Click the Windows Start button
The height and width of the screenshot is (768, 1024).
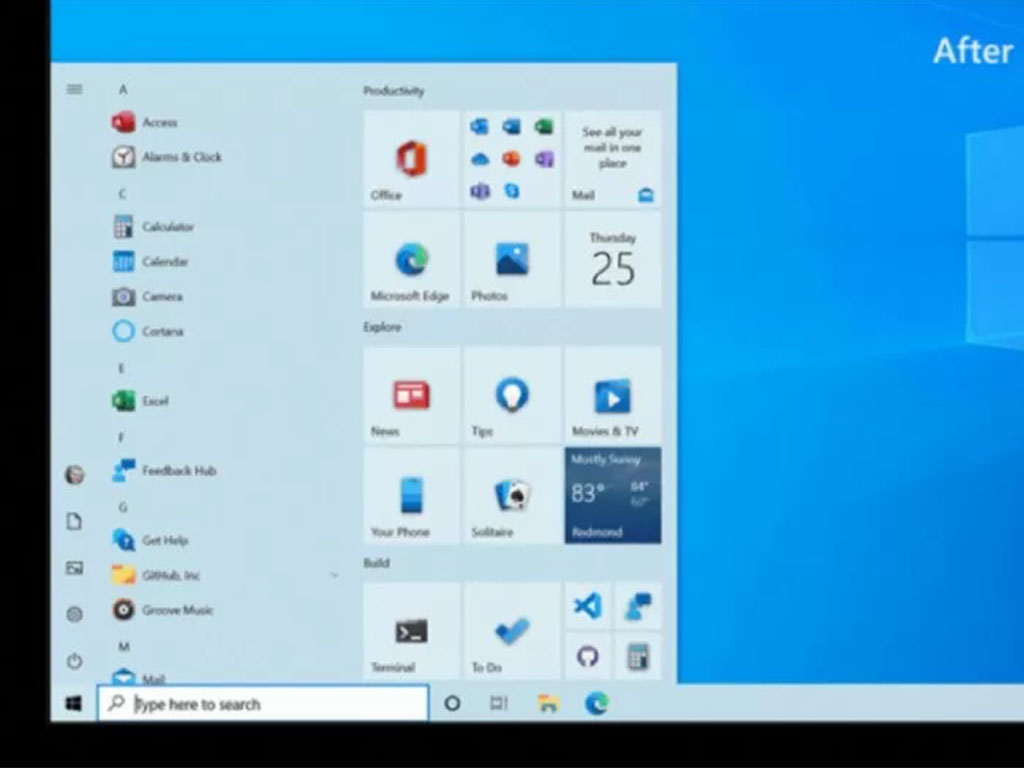click(x=74, y=703)
